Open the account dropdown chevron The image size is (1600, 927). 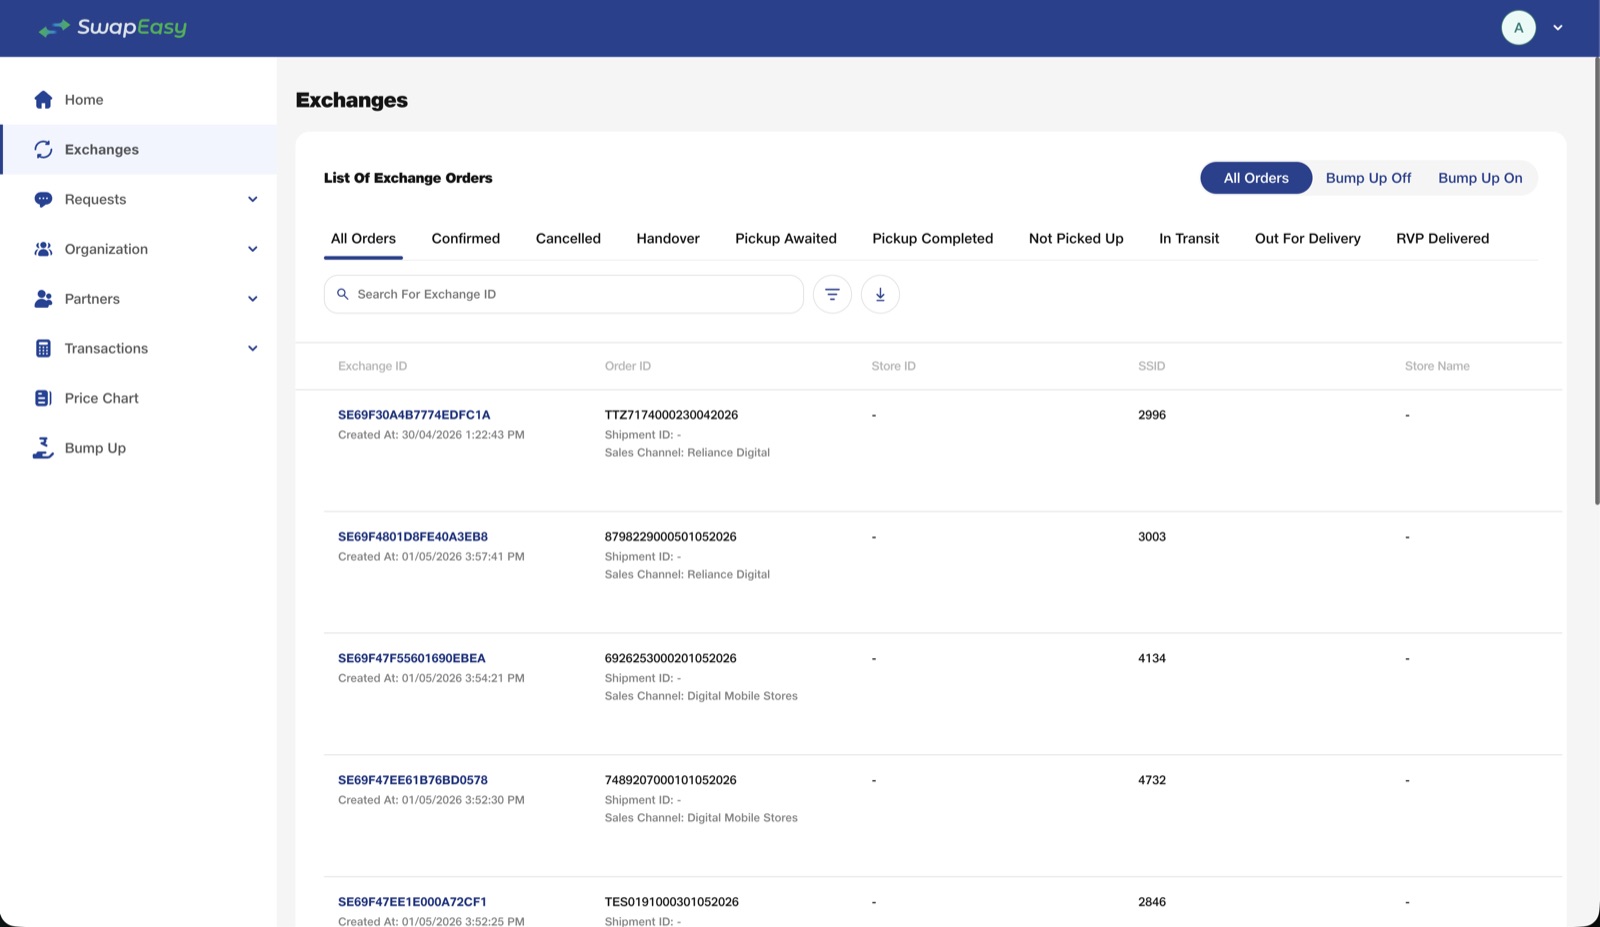click(x=1557, y=28)
